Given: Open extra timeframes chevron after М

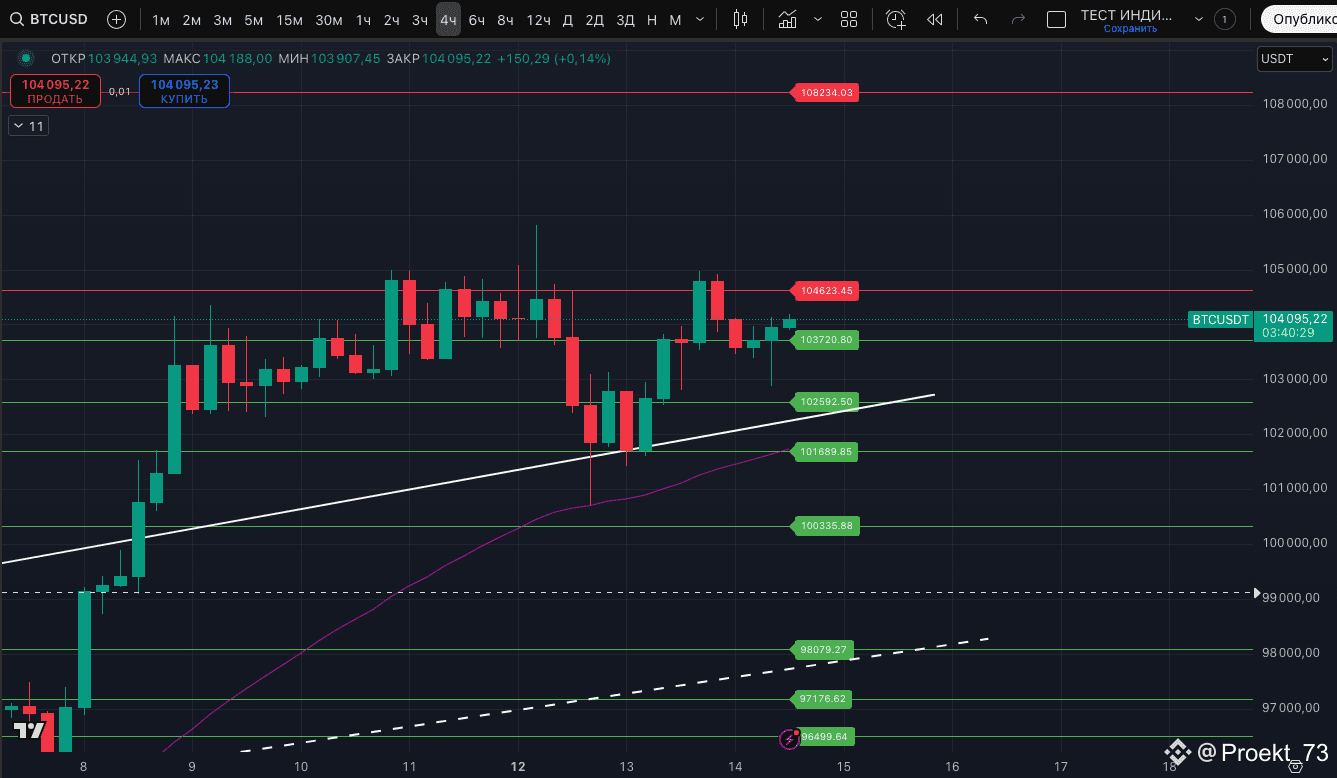Looking at the screenshot, I should 699,18.
